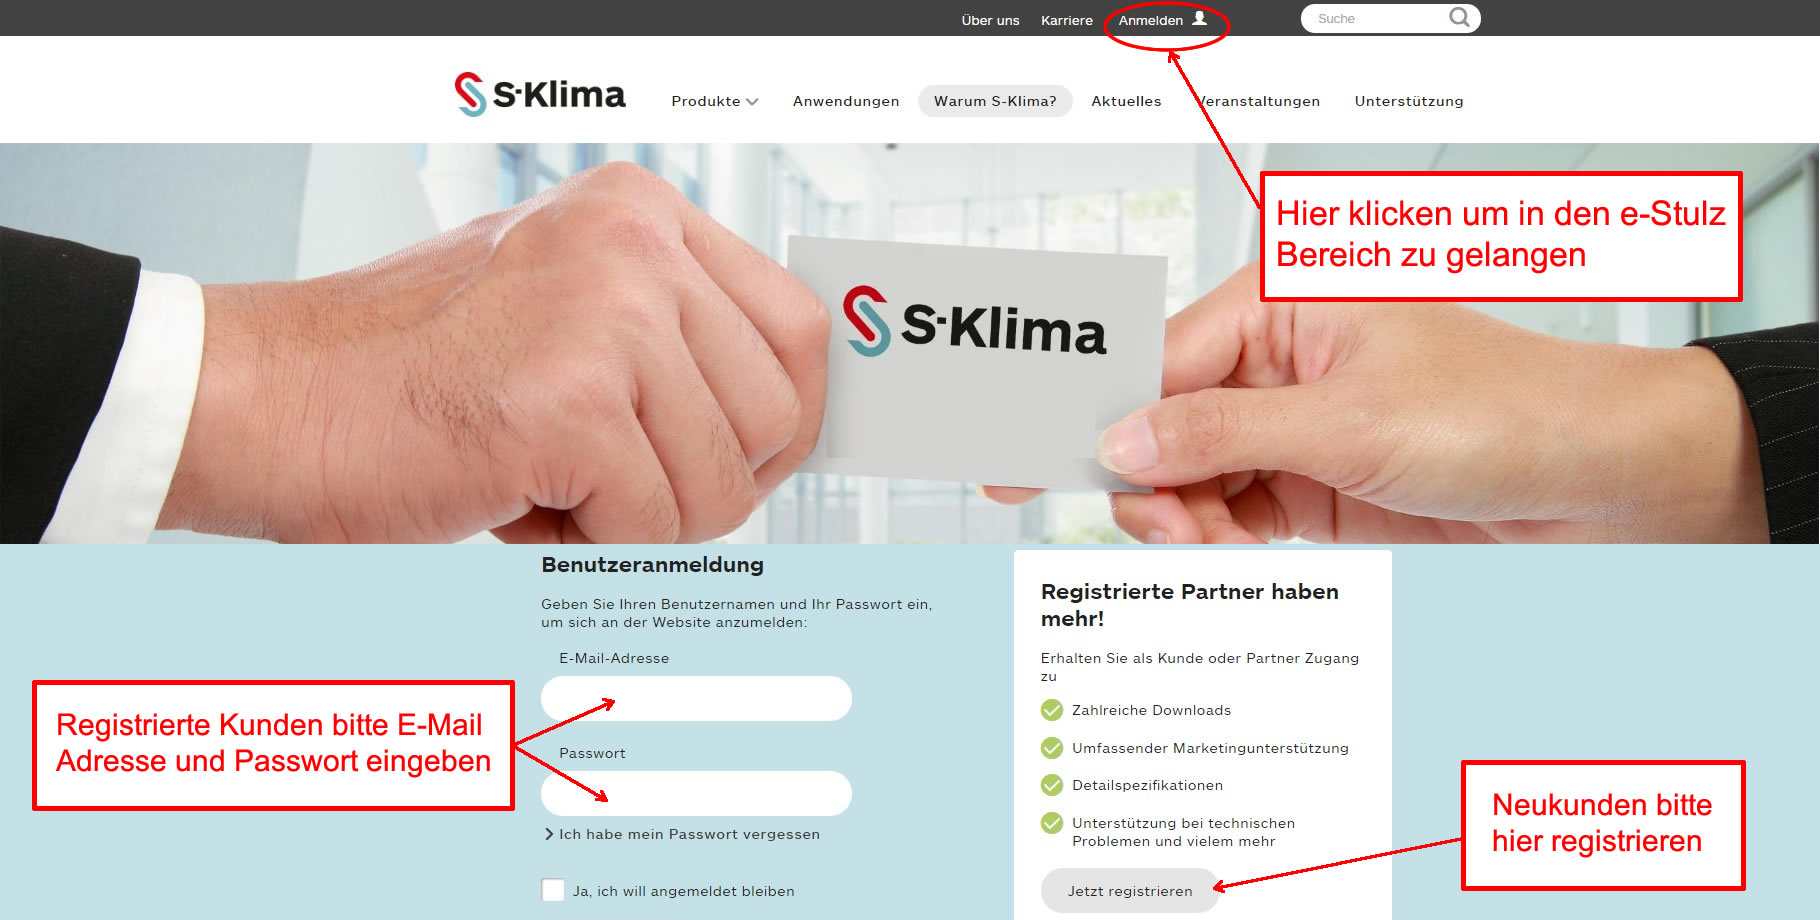The height and width of the screenshot is (920, 1820).
Task: Click the S-Klima logo in header
Action: (540, 95)
